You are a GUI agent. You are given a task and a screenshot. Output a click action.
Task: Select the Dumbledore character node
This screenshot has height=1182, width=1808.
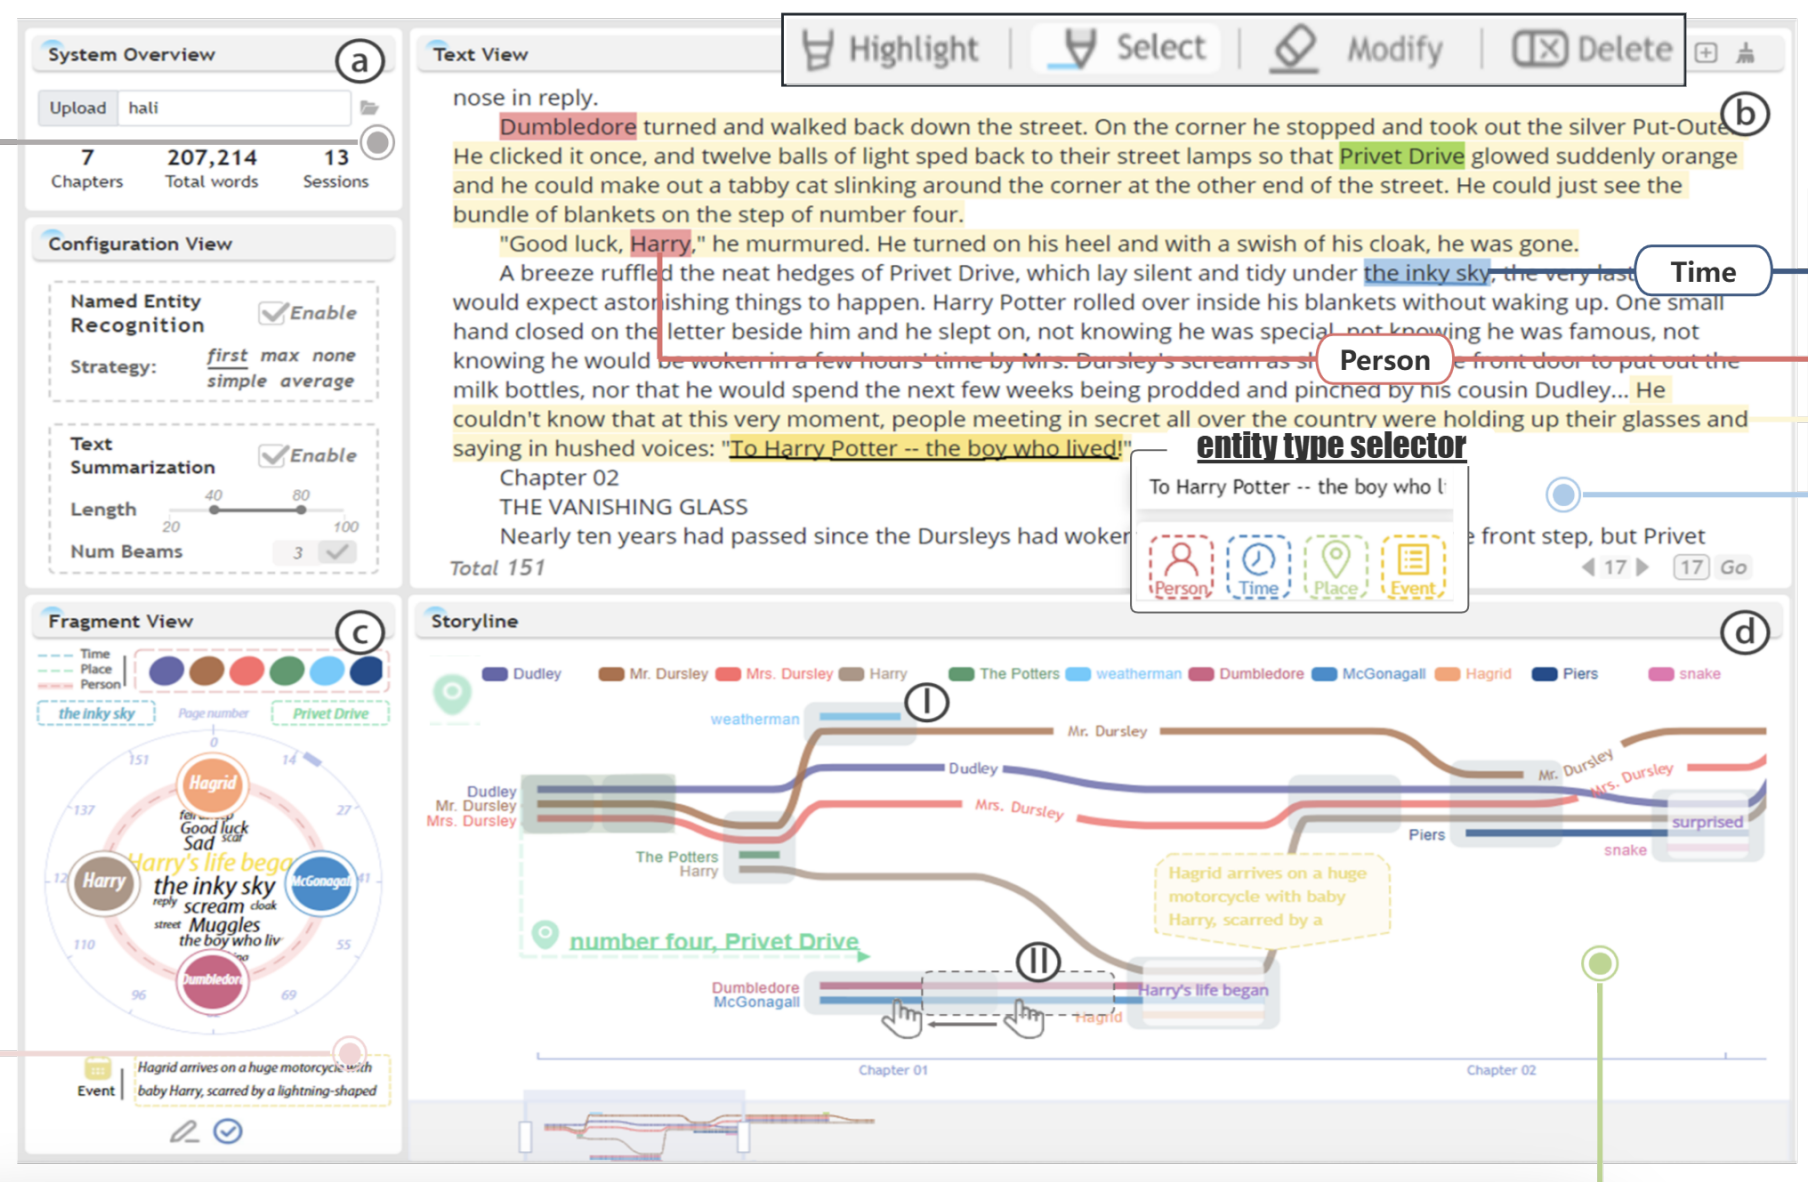pos(212,980)
